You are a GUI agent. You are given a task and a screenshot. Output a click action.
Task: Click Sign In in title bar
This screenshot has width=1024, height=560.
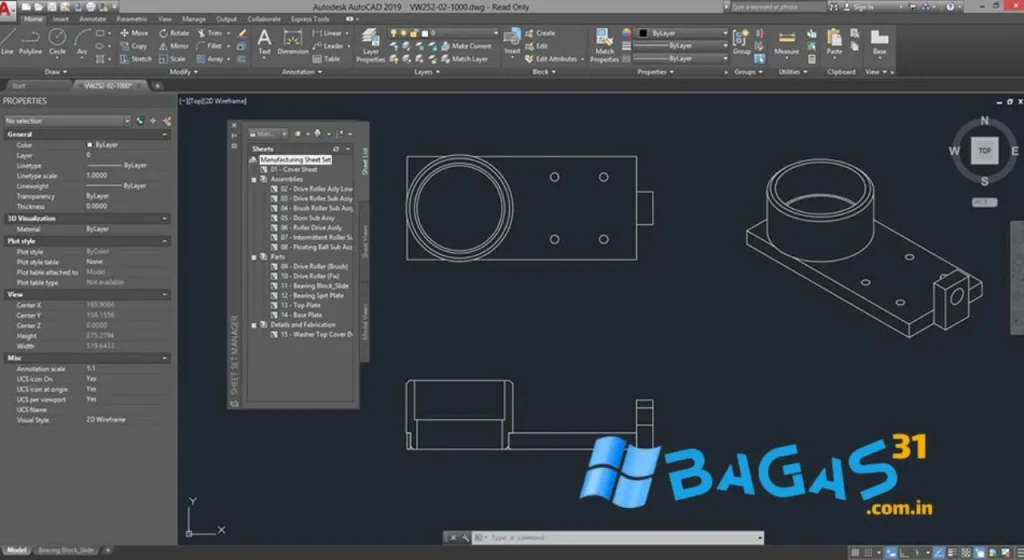(x=857, y=7)
